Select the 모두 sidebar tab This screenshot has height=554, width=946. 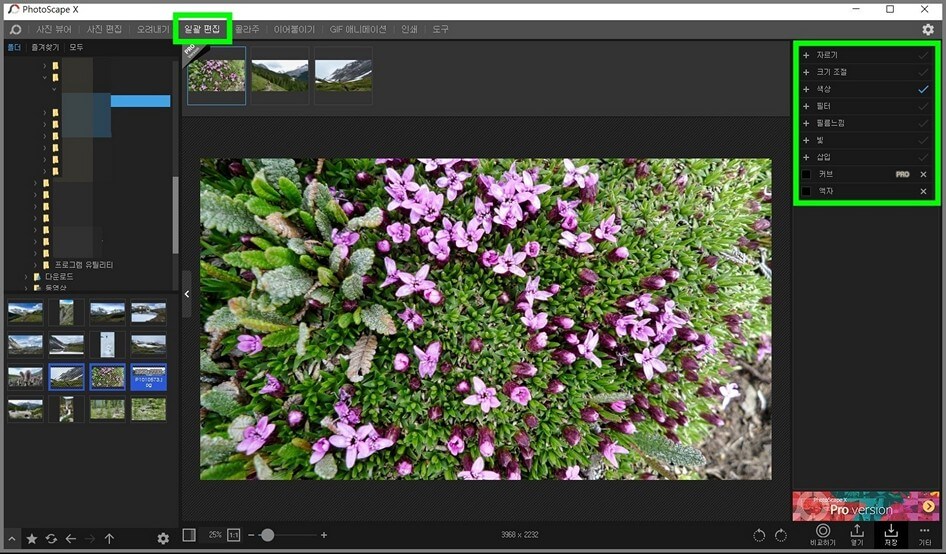[x=76, y=47]
